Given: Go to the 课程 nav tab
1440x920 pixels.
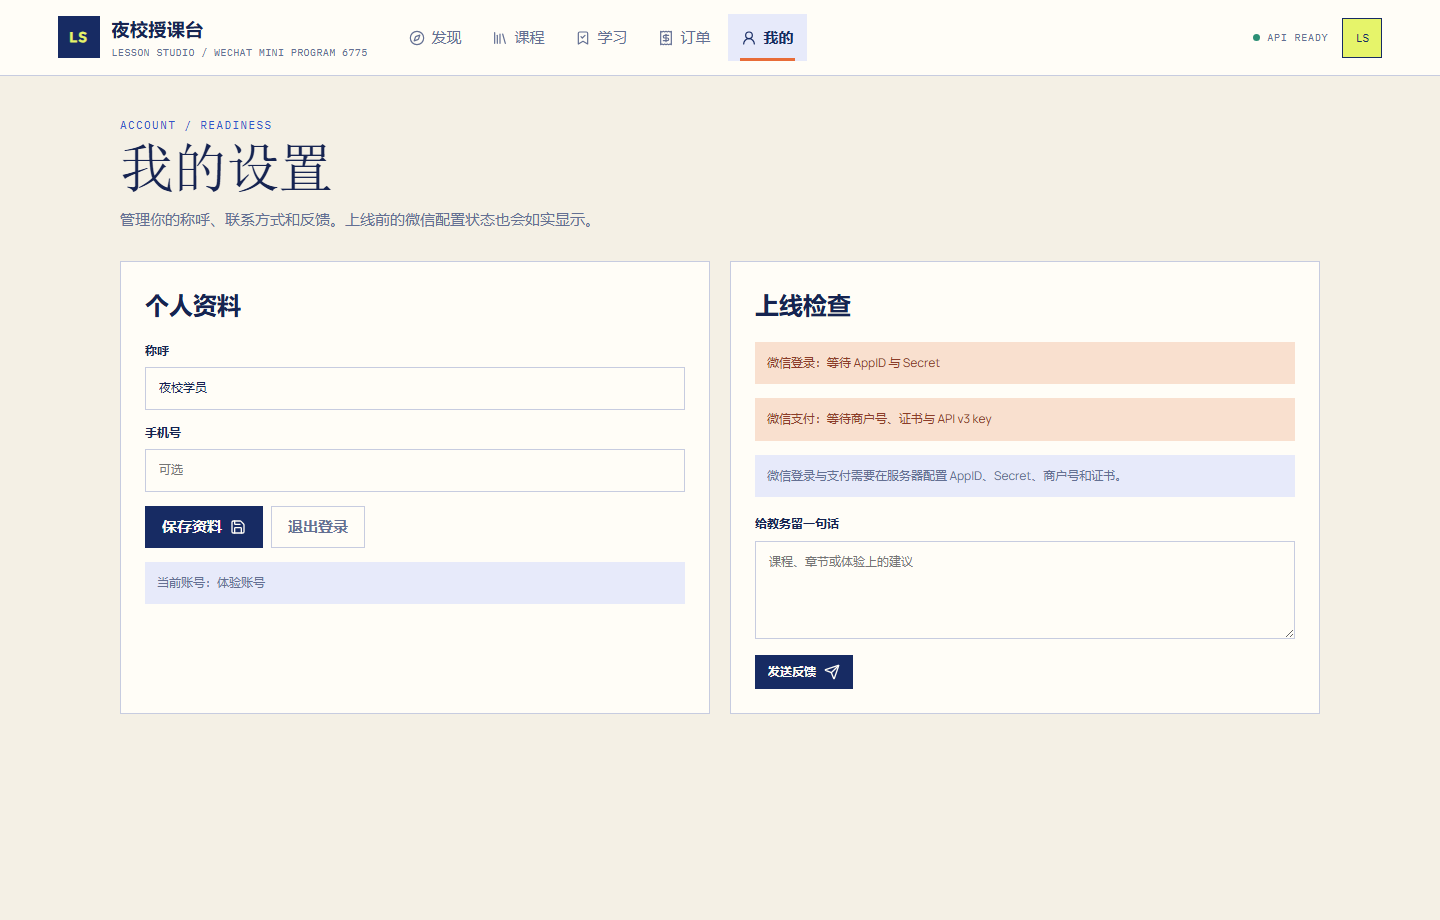Looking at the screenshot, I should coord(518,38).
